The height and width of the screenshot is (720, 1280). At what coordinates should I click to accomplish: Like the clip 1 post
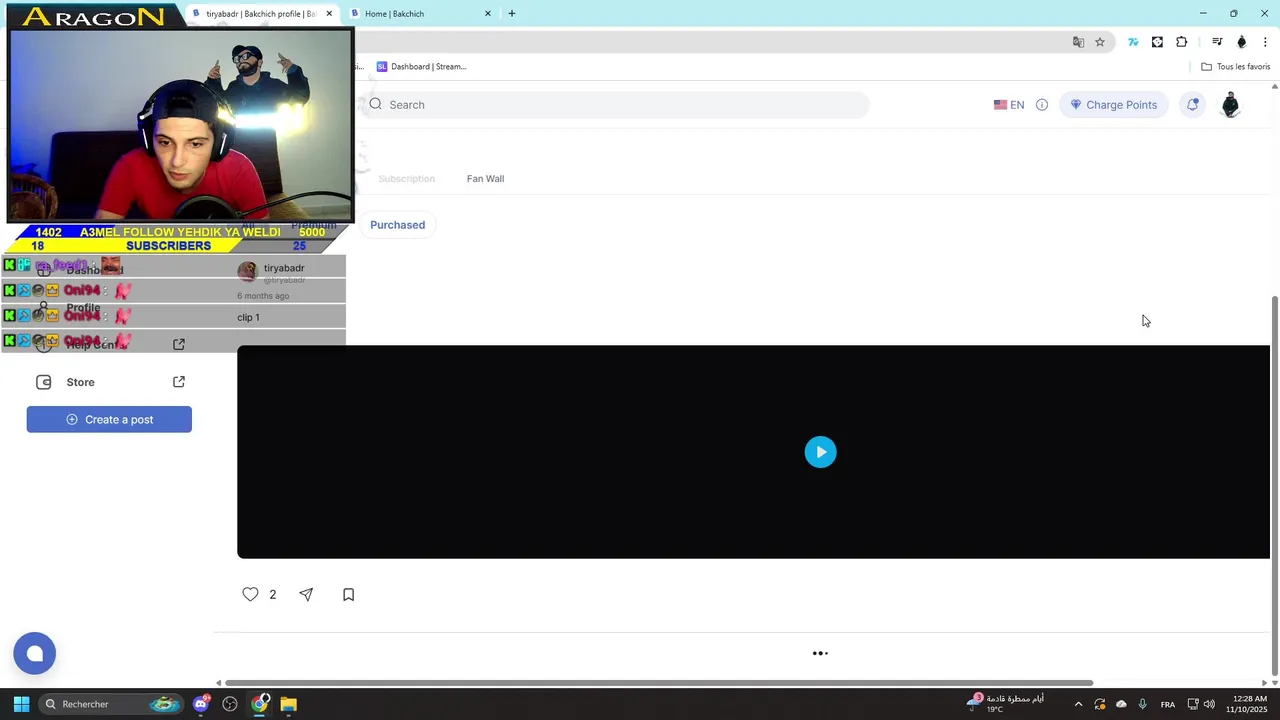[250, 594]
